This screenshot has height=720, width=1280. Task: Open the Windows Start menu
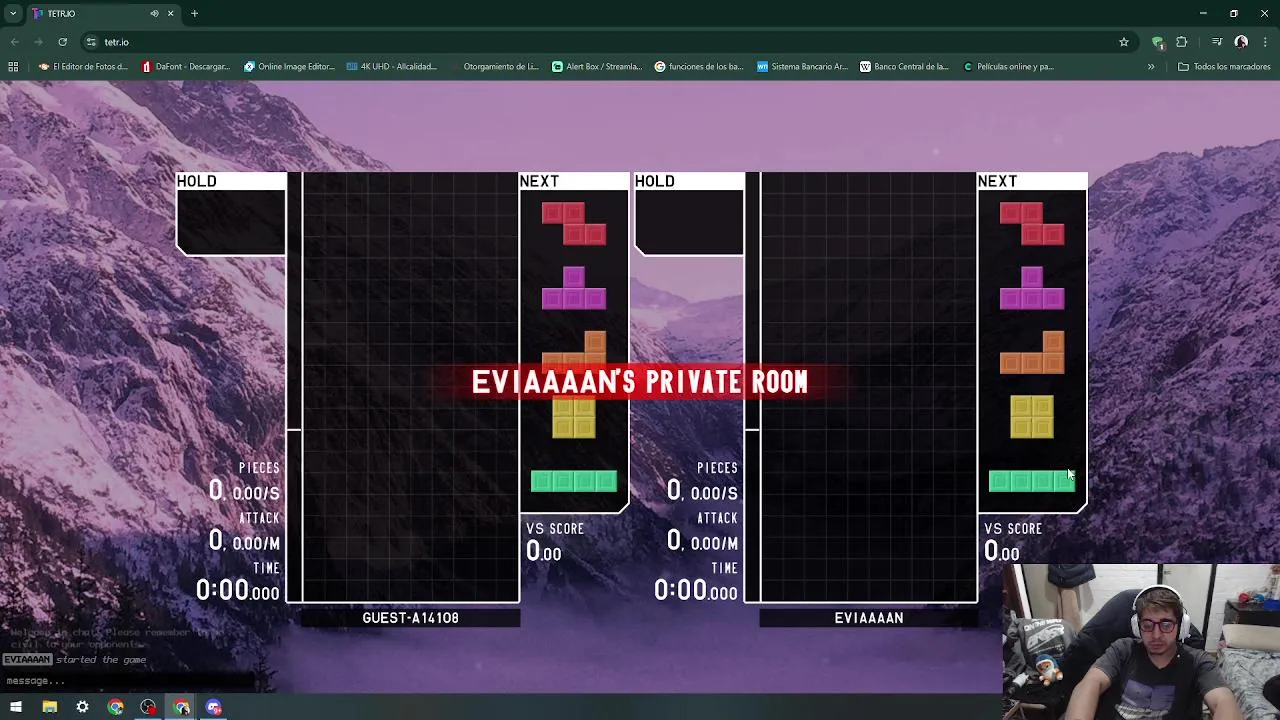16,707
